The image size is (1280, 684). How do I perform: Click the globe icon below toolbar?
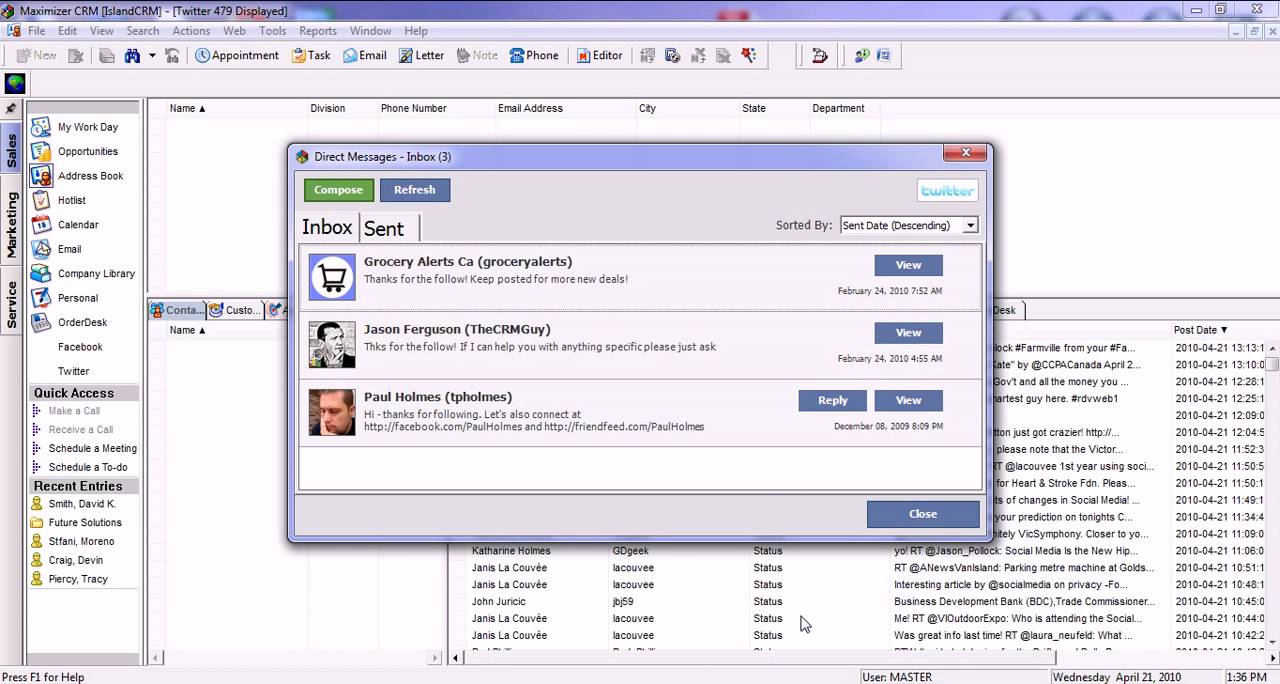point(15,83)
